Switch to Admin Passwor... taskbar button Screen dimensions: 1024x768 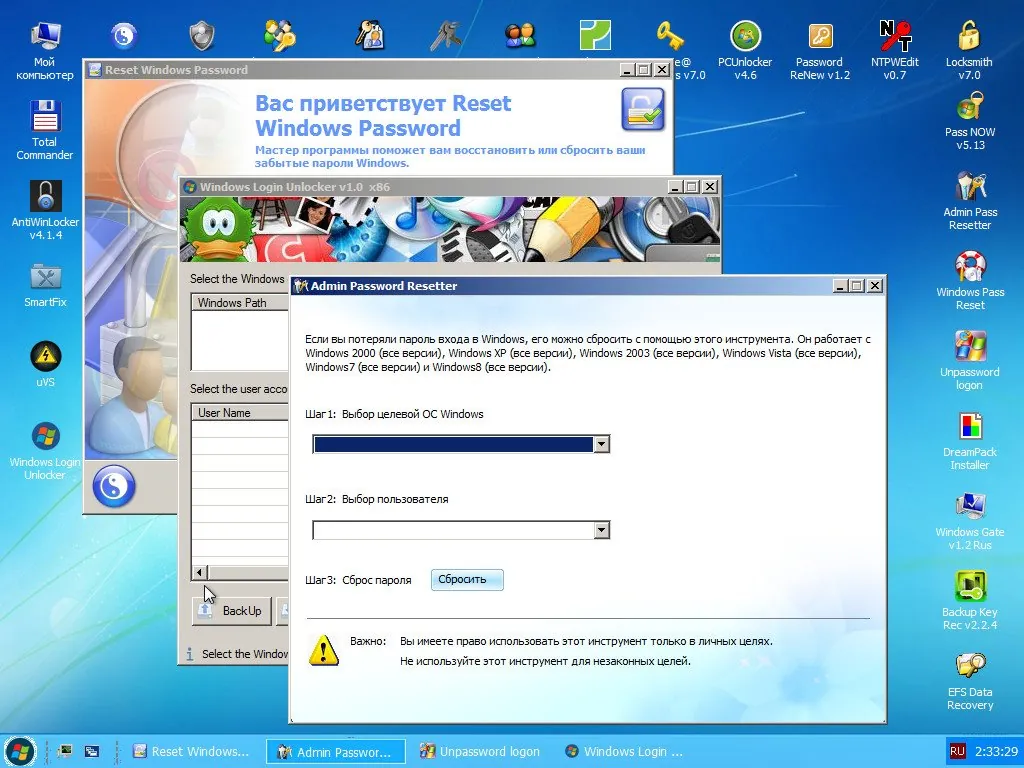336,752
